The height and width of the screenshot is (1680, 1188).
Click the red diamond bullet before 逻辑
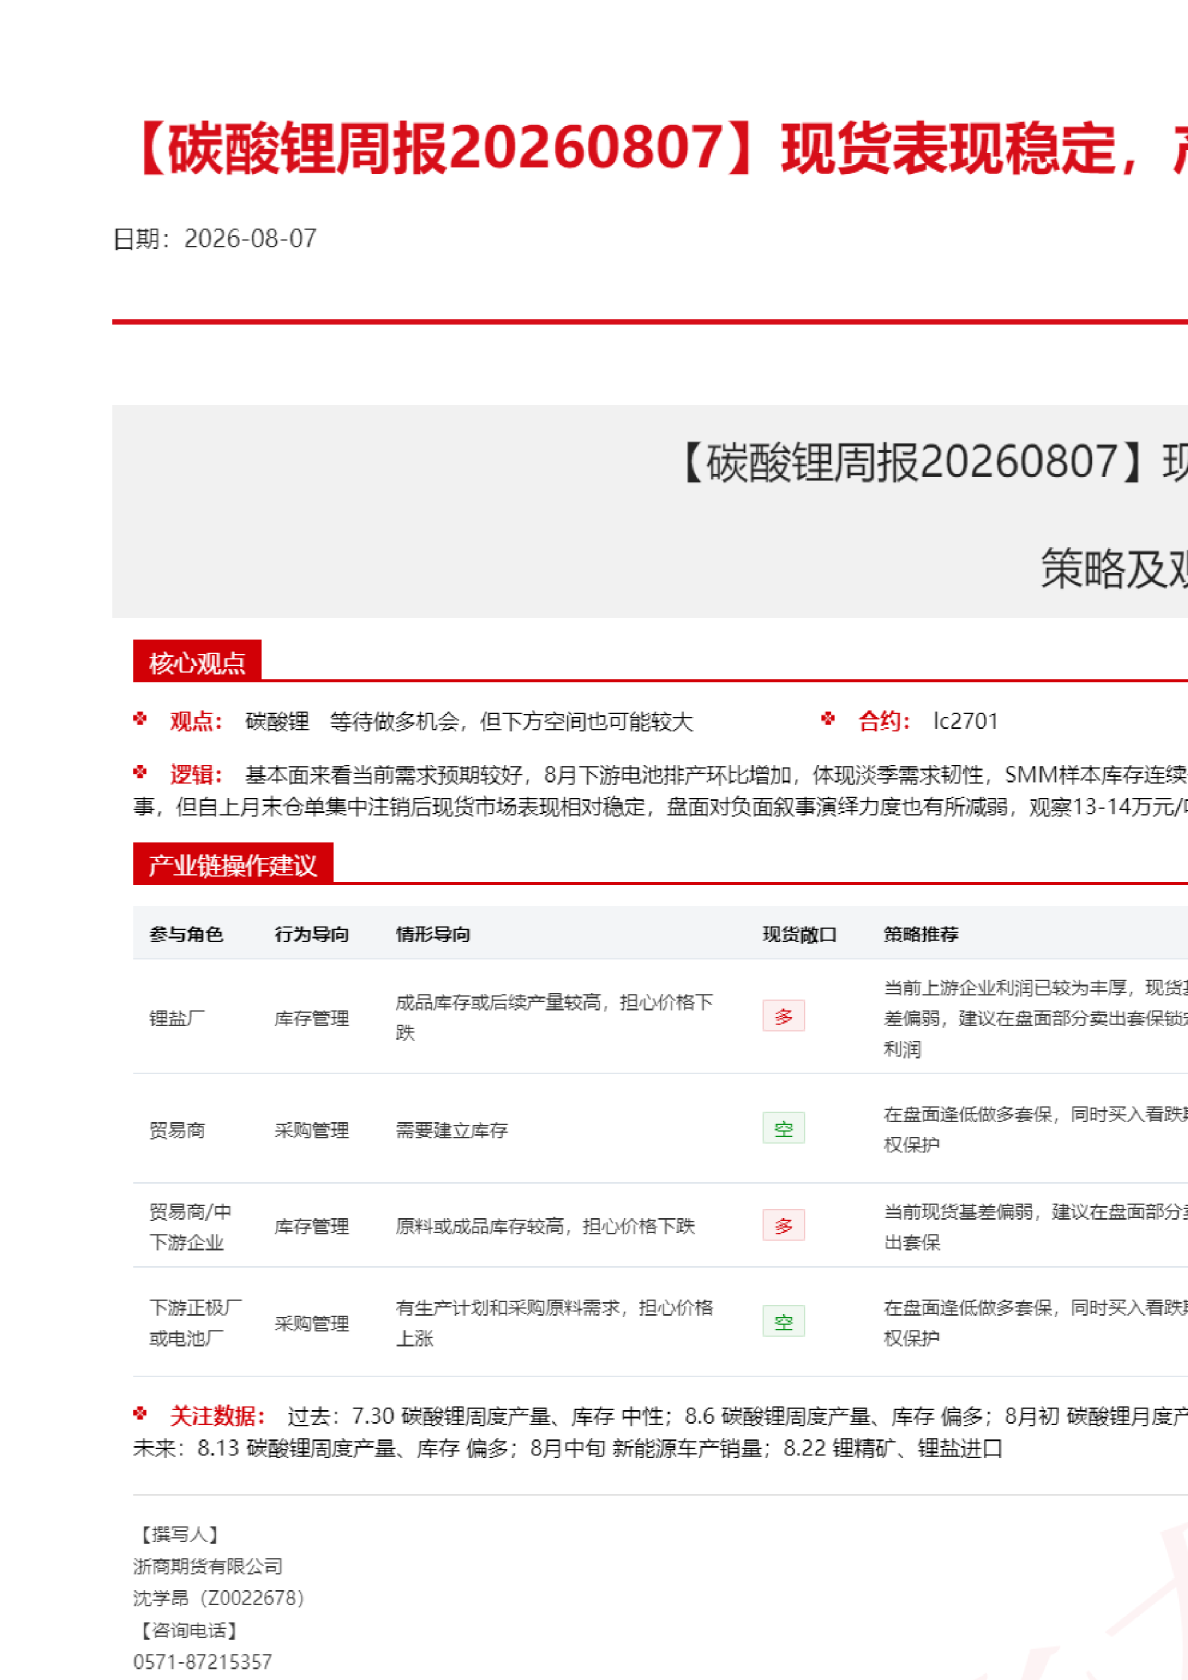[140, 772]
